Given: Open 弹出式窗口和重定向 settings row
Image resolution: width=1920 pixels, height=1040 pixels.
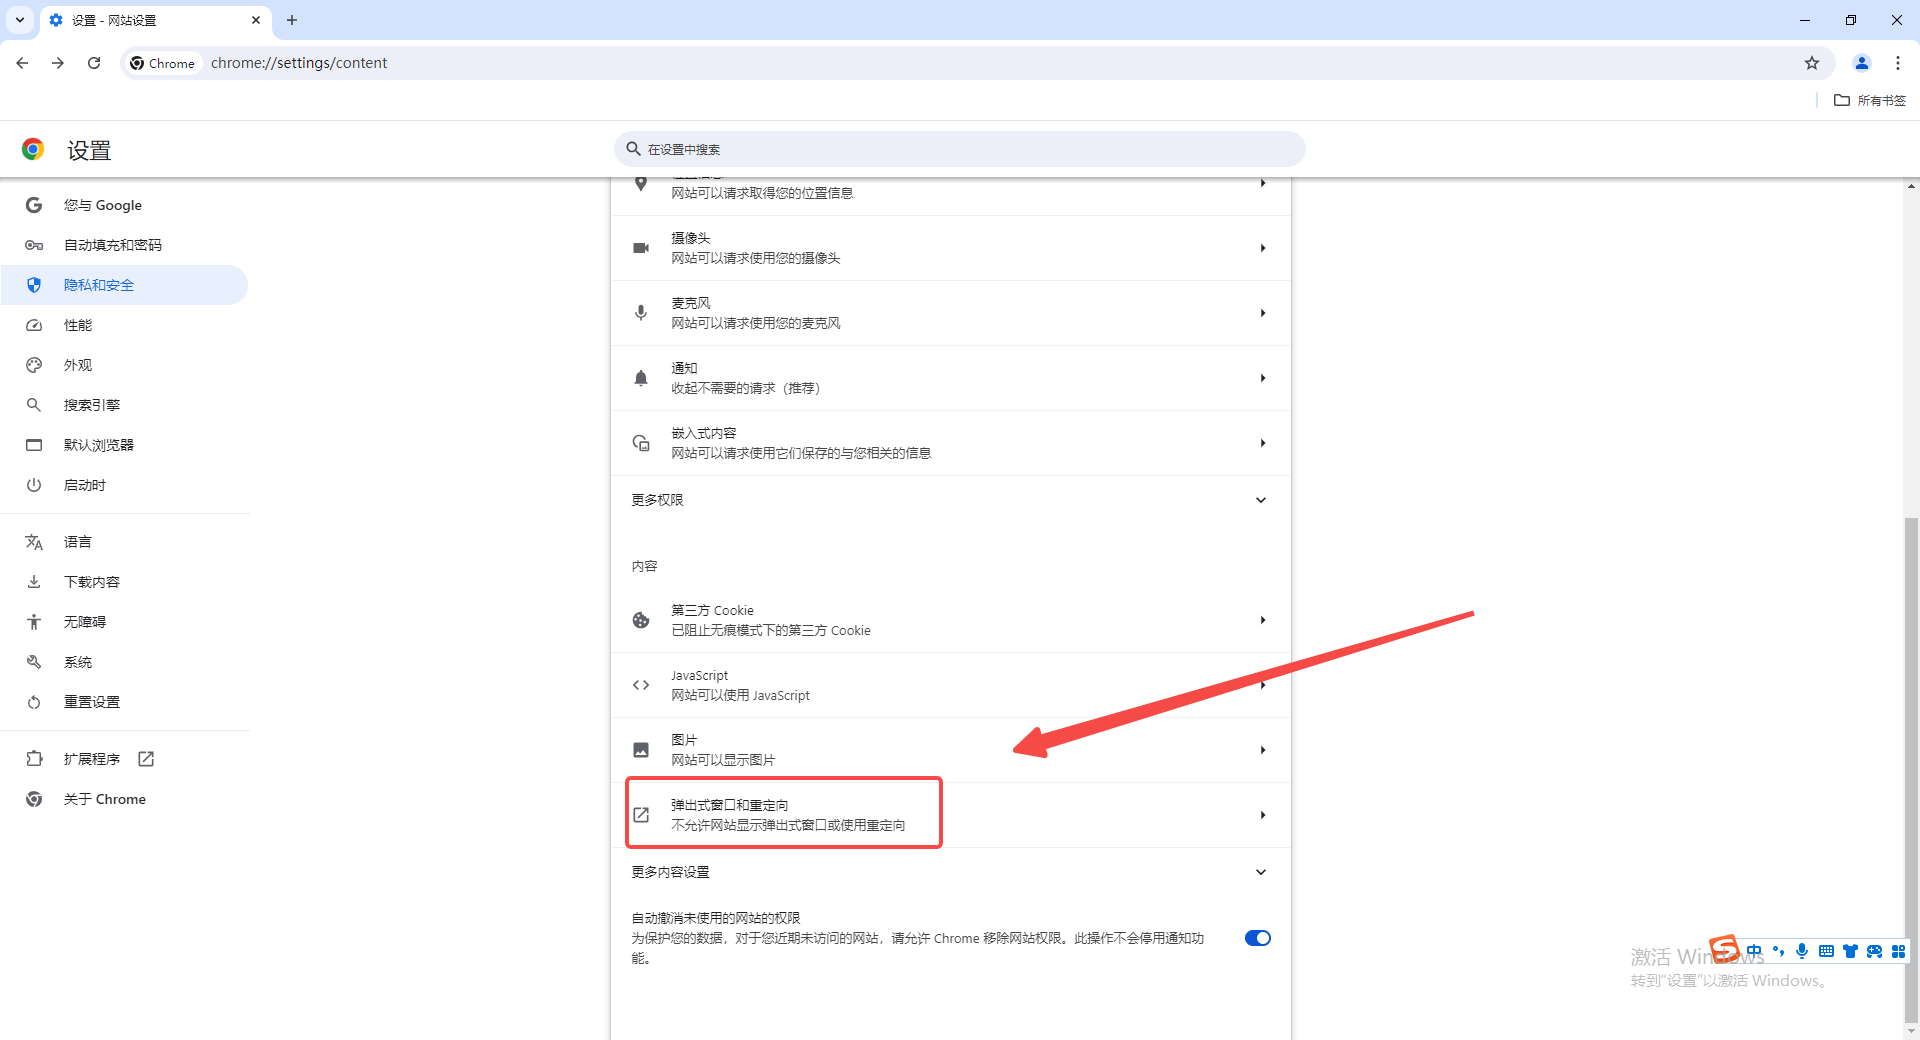Looking at the screenshot, I should click(x=951, y=815).
